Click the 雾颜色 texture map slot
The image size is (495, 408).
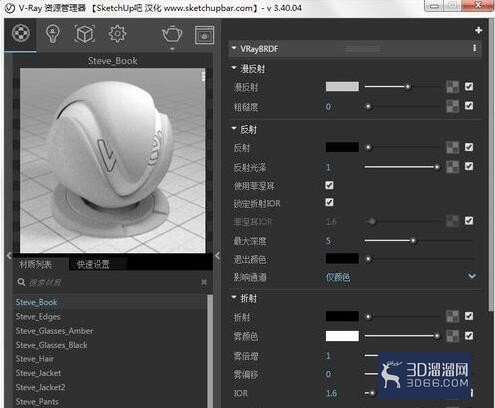(x=453, y=336)
